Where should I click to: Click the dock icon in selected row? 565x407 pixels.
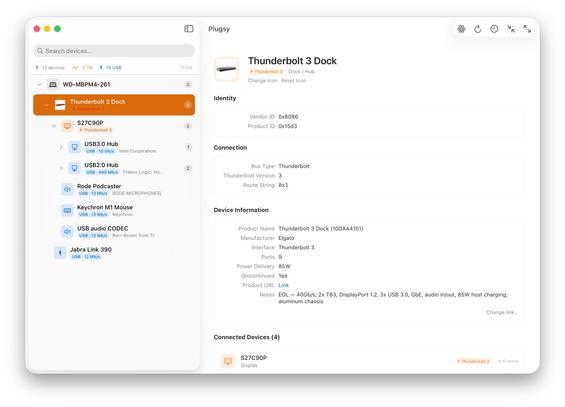(x=60, y=105)
